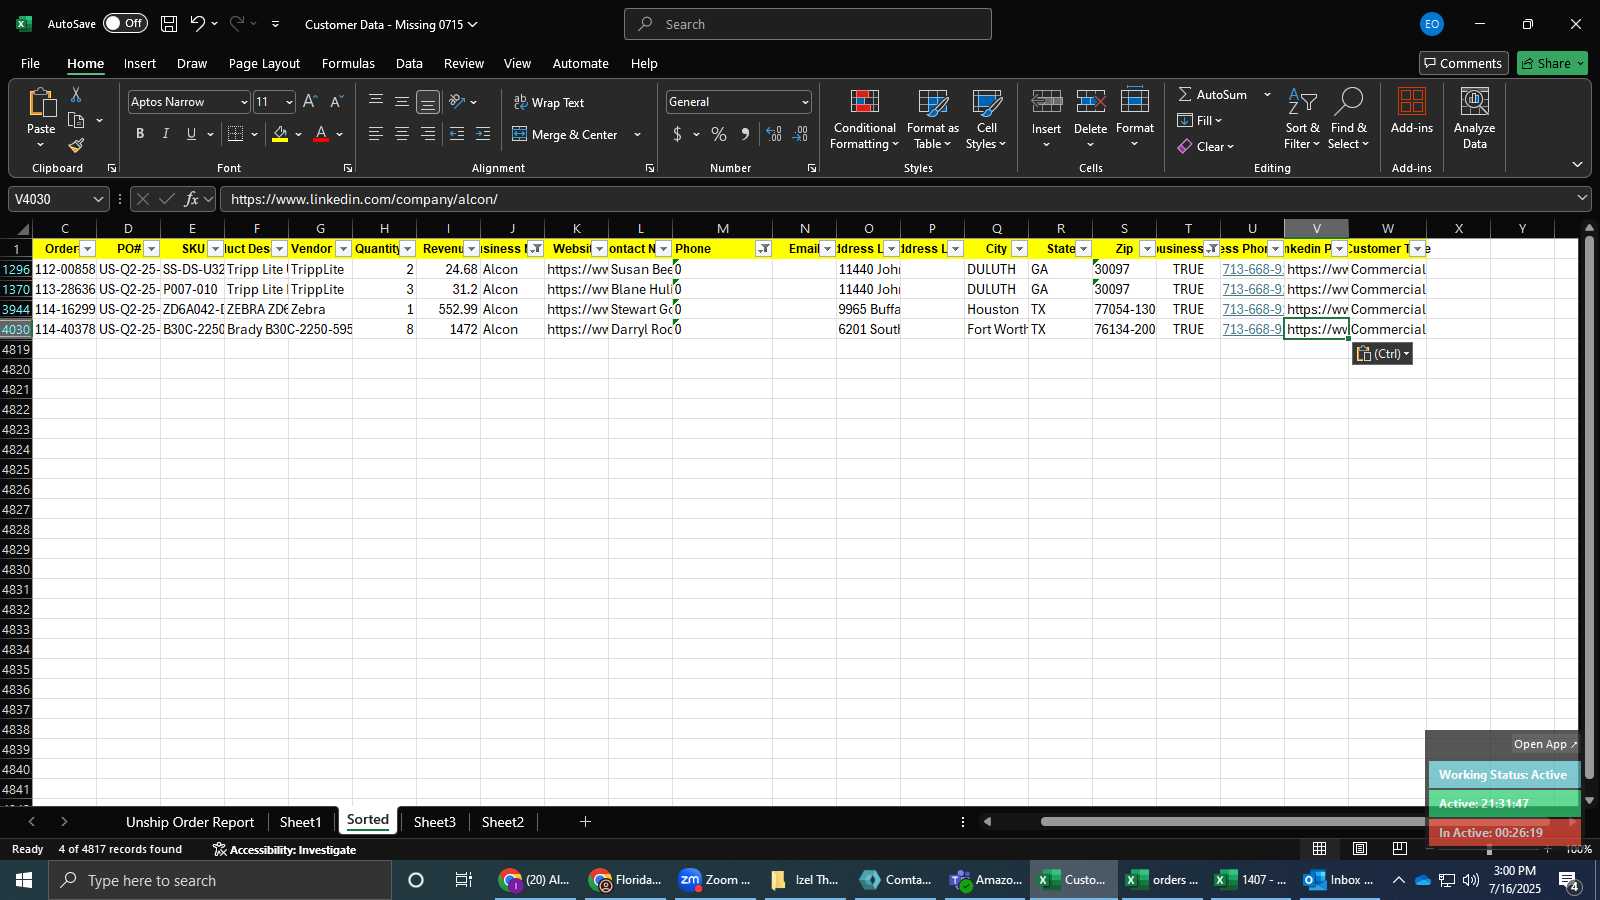Open Format as Table gallery
This screenshot has height=900, width=1600.
pos(933,120)
